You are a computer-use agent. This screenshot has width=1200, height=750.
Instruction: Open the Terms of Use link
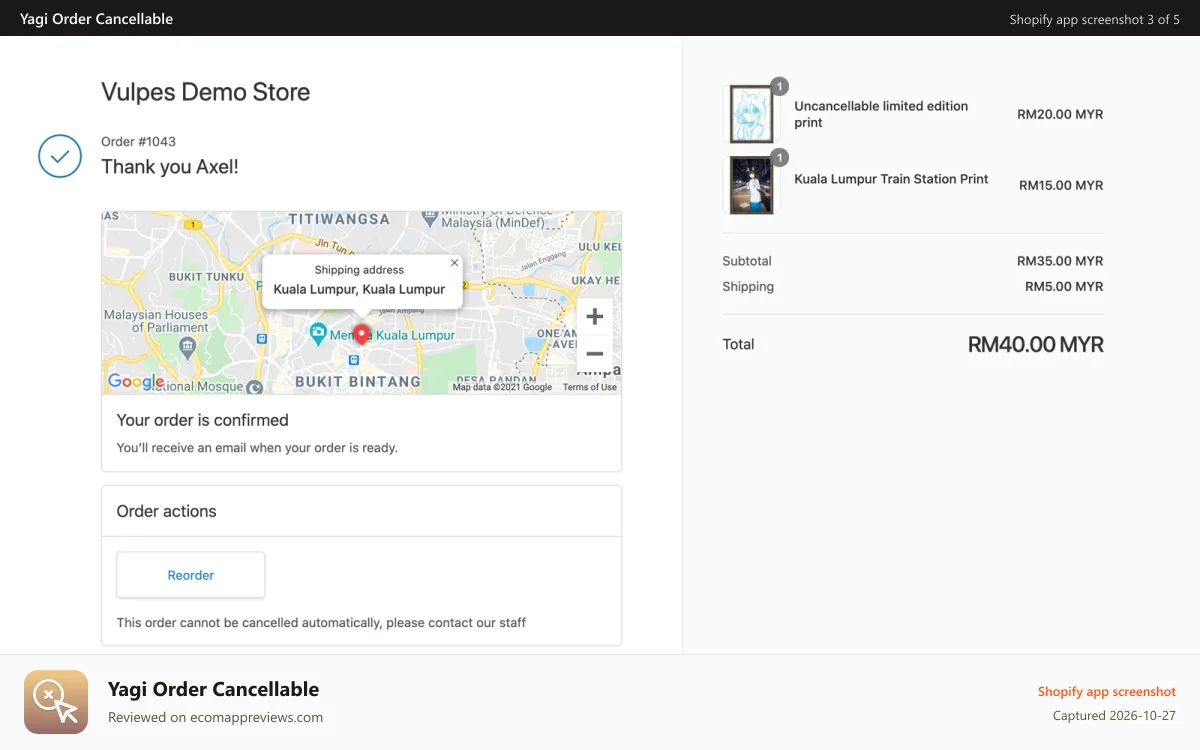coord(590,387)
